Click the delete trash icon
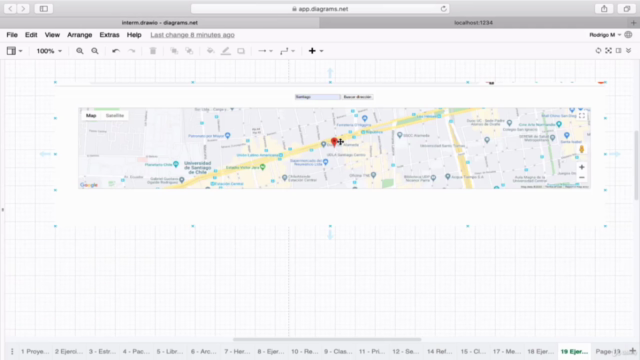This screenshot has width=640, height=360. pyautogui.click(x=153, y=51)
